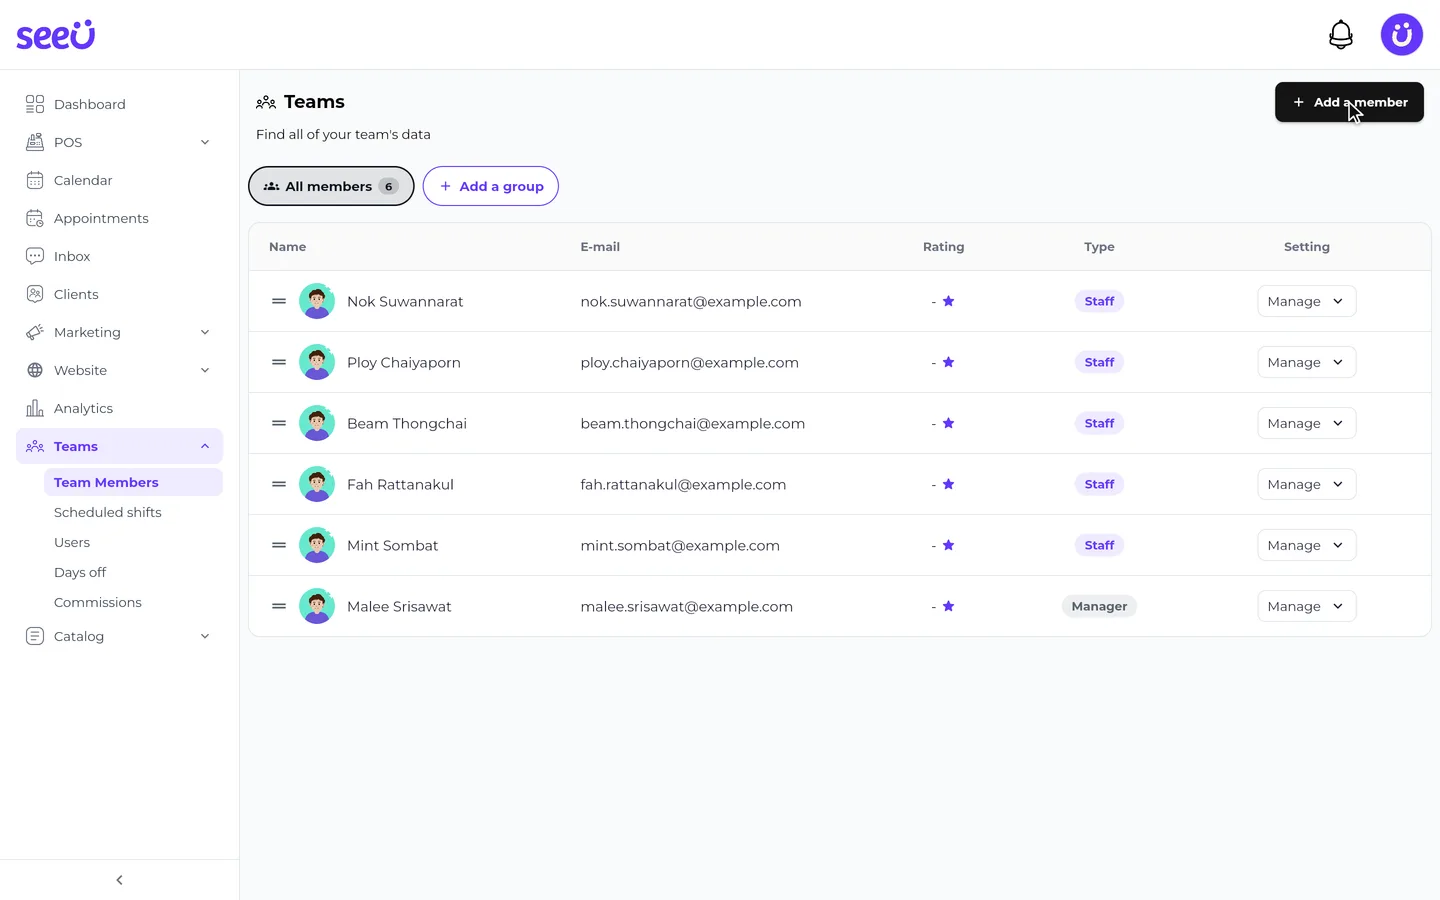Click the Add a group button
1440x900 pixels.
click(490, 186)
